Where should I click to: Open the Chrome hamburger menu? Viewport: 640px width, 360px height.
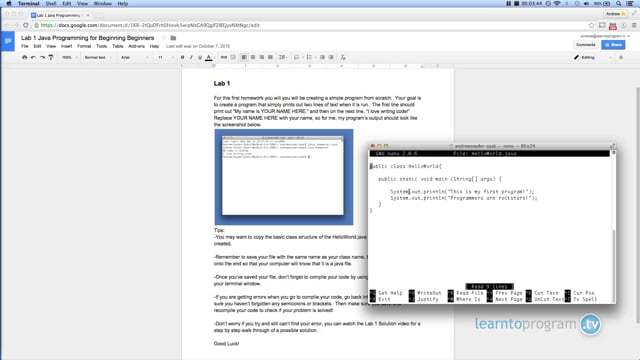click(634, 25)
